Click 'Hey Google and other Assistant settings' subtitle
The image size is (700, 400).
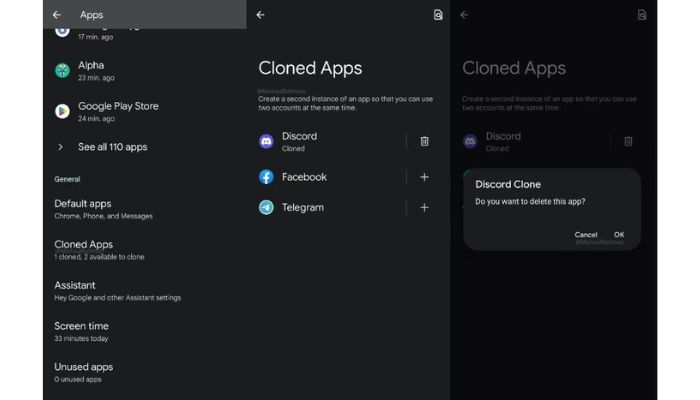[x=118, y=298]
